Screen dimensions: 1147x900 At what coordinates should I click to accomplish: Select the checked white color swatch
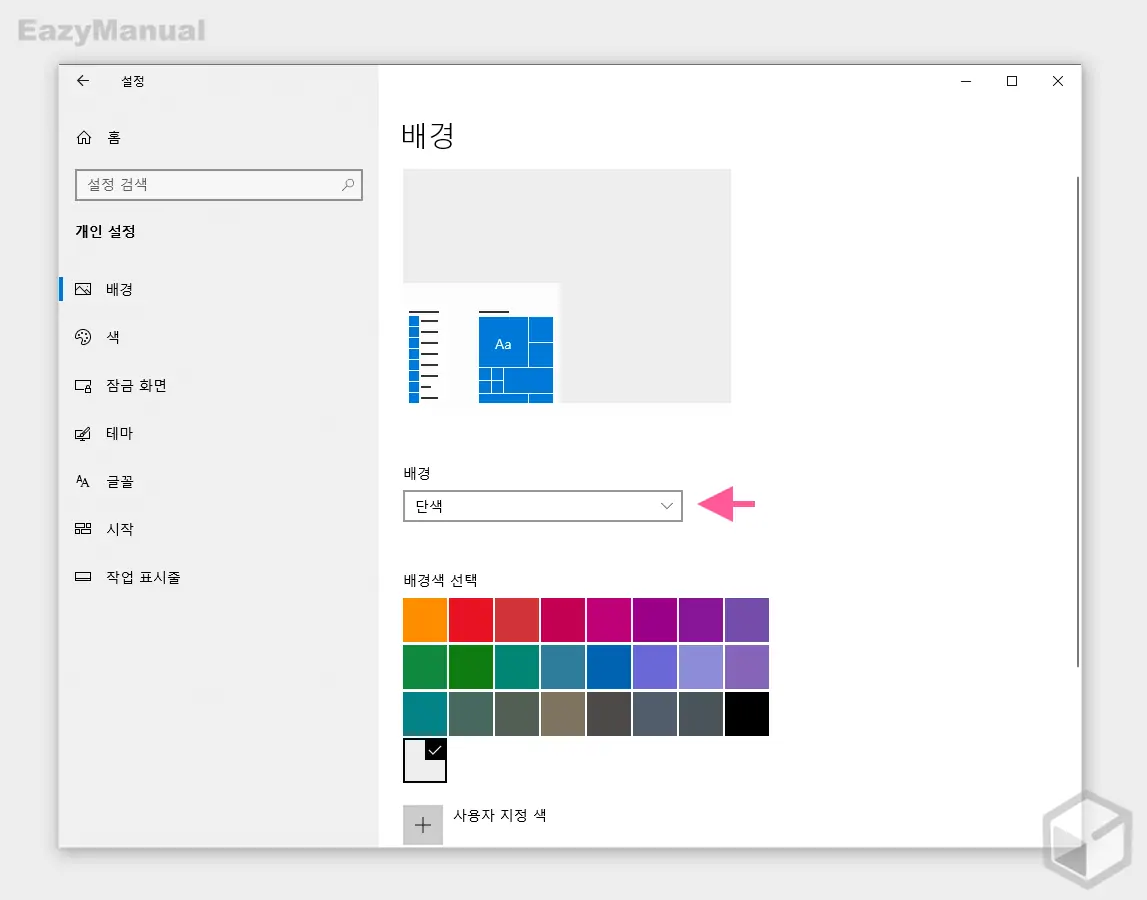pos(425,760)
